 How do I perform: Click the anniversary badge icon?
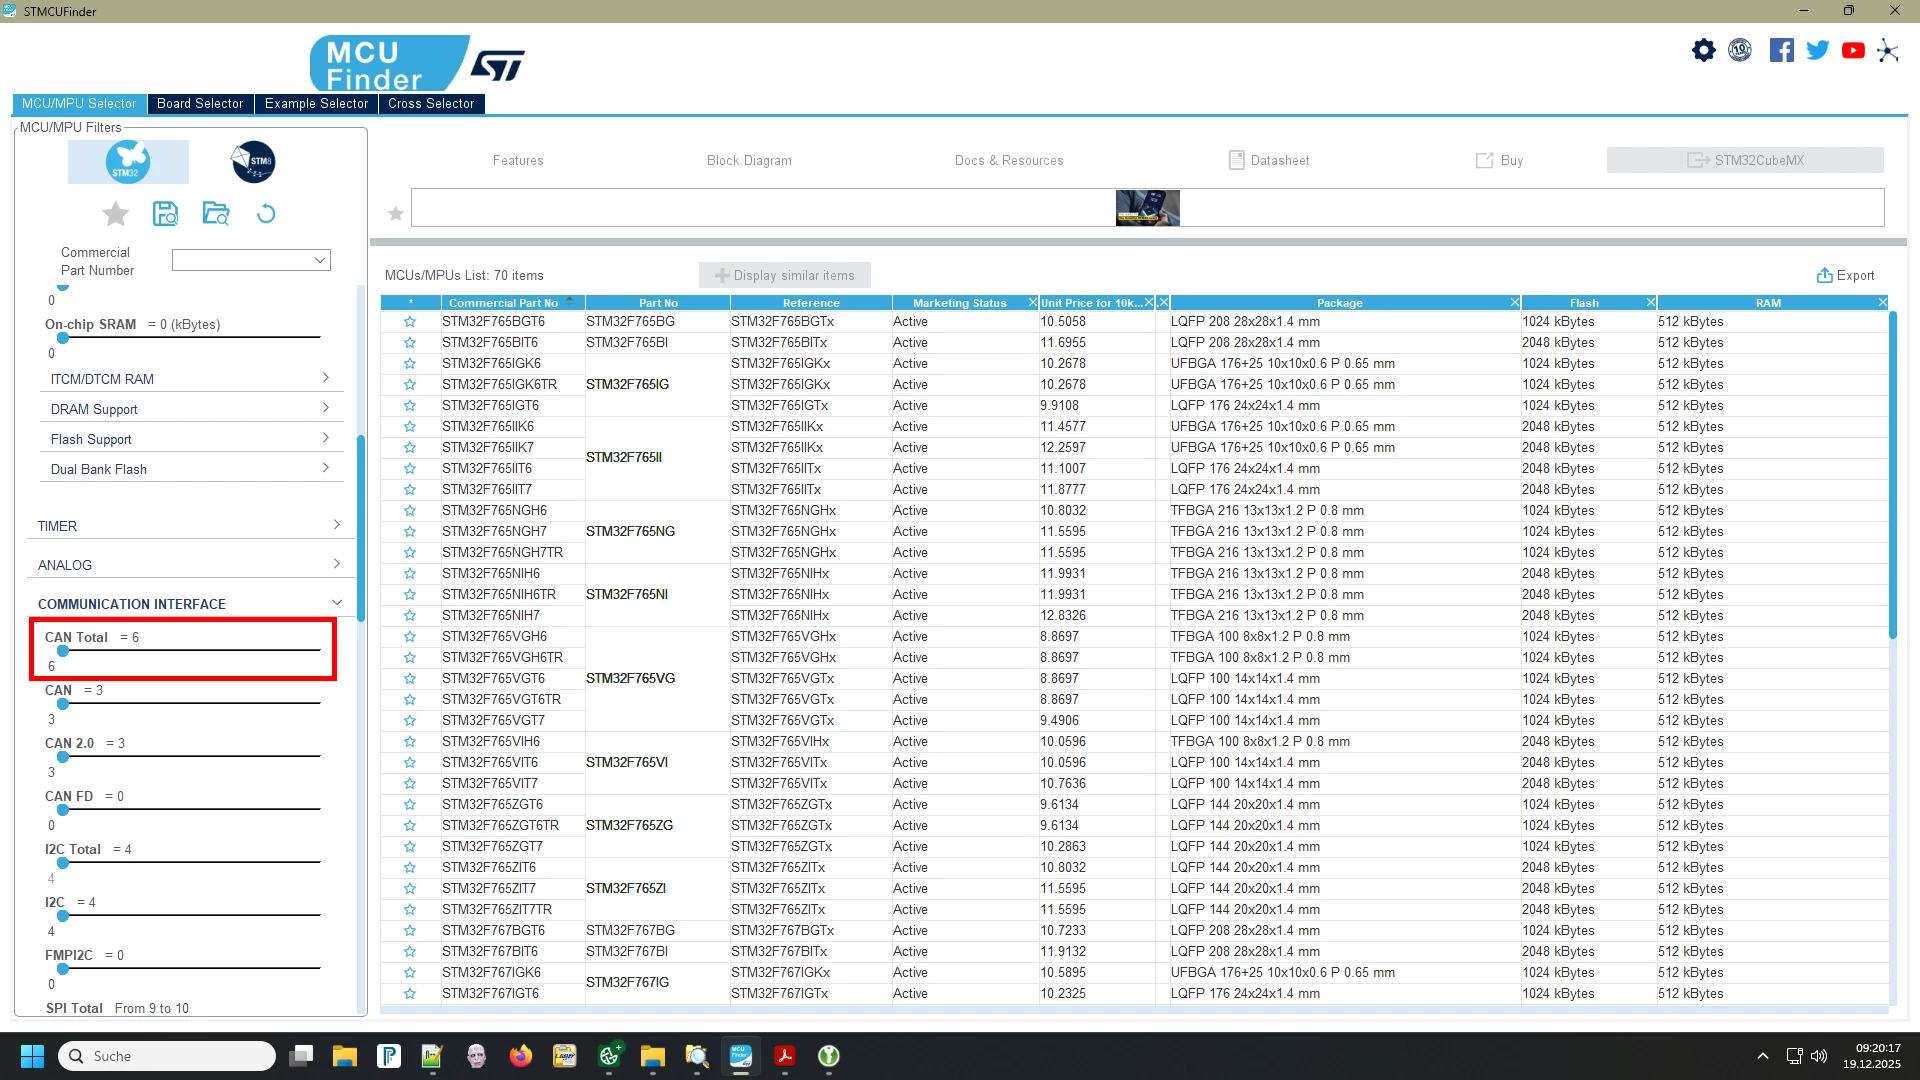(1740, 50)
